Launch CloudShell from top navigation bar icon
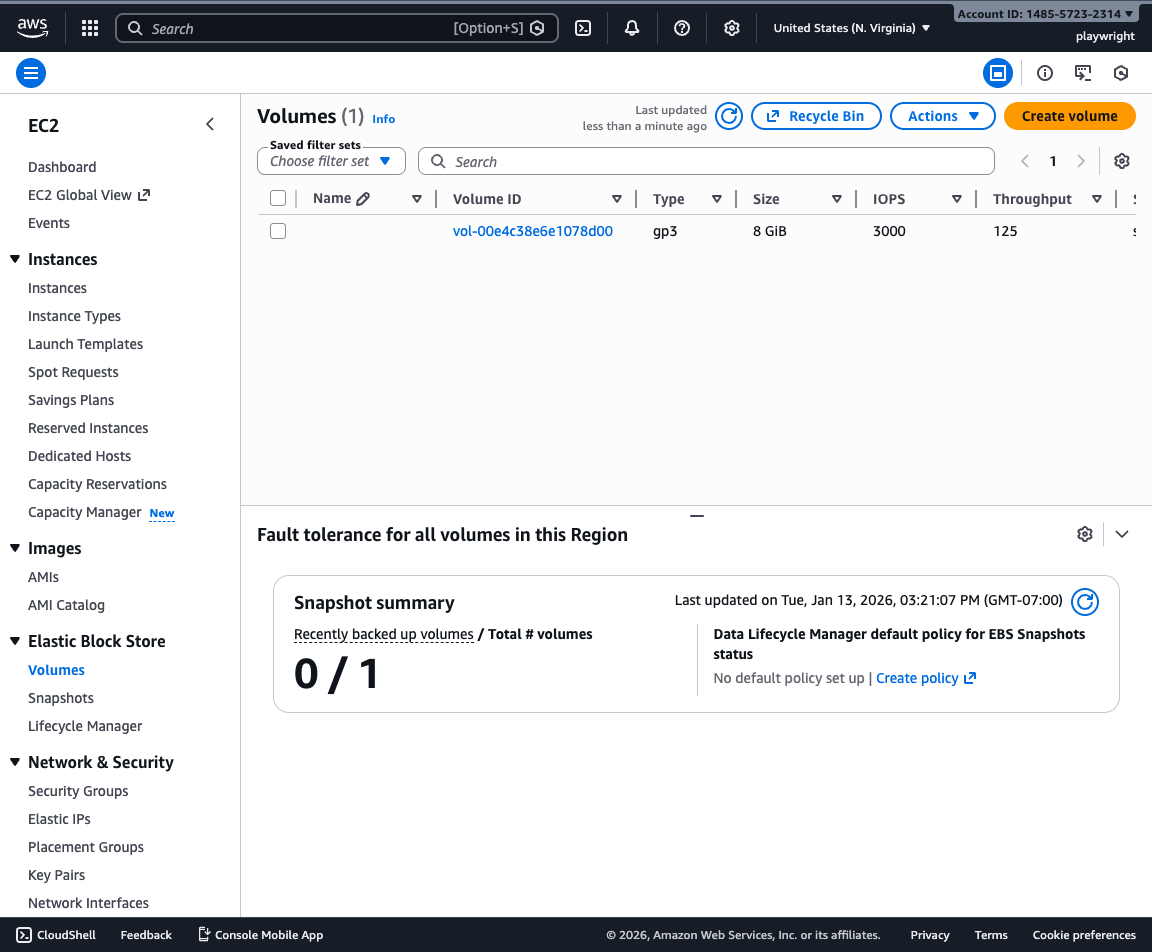 [x=583, y=28]
